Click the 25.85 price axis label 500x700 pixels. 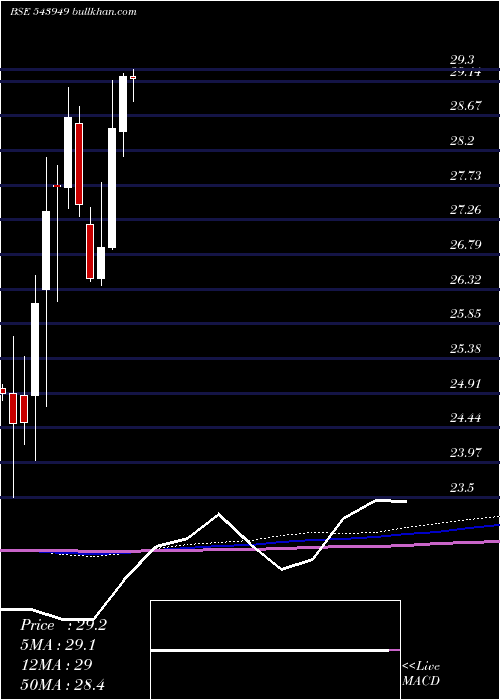point(466,314)
